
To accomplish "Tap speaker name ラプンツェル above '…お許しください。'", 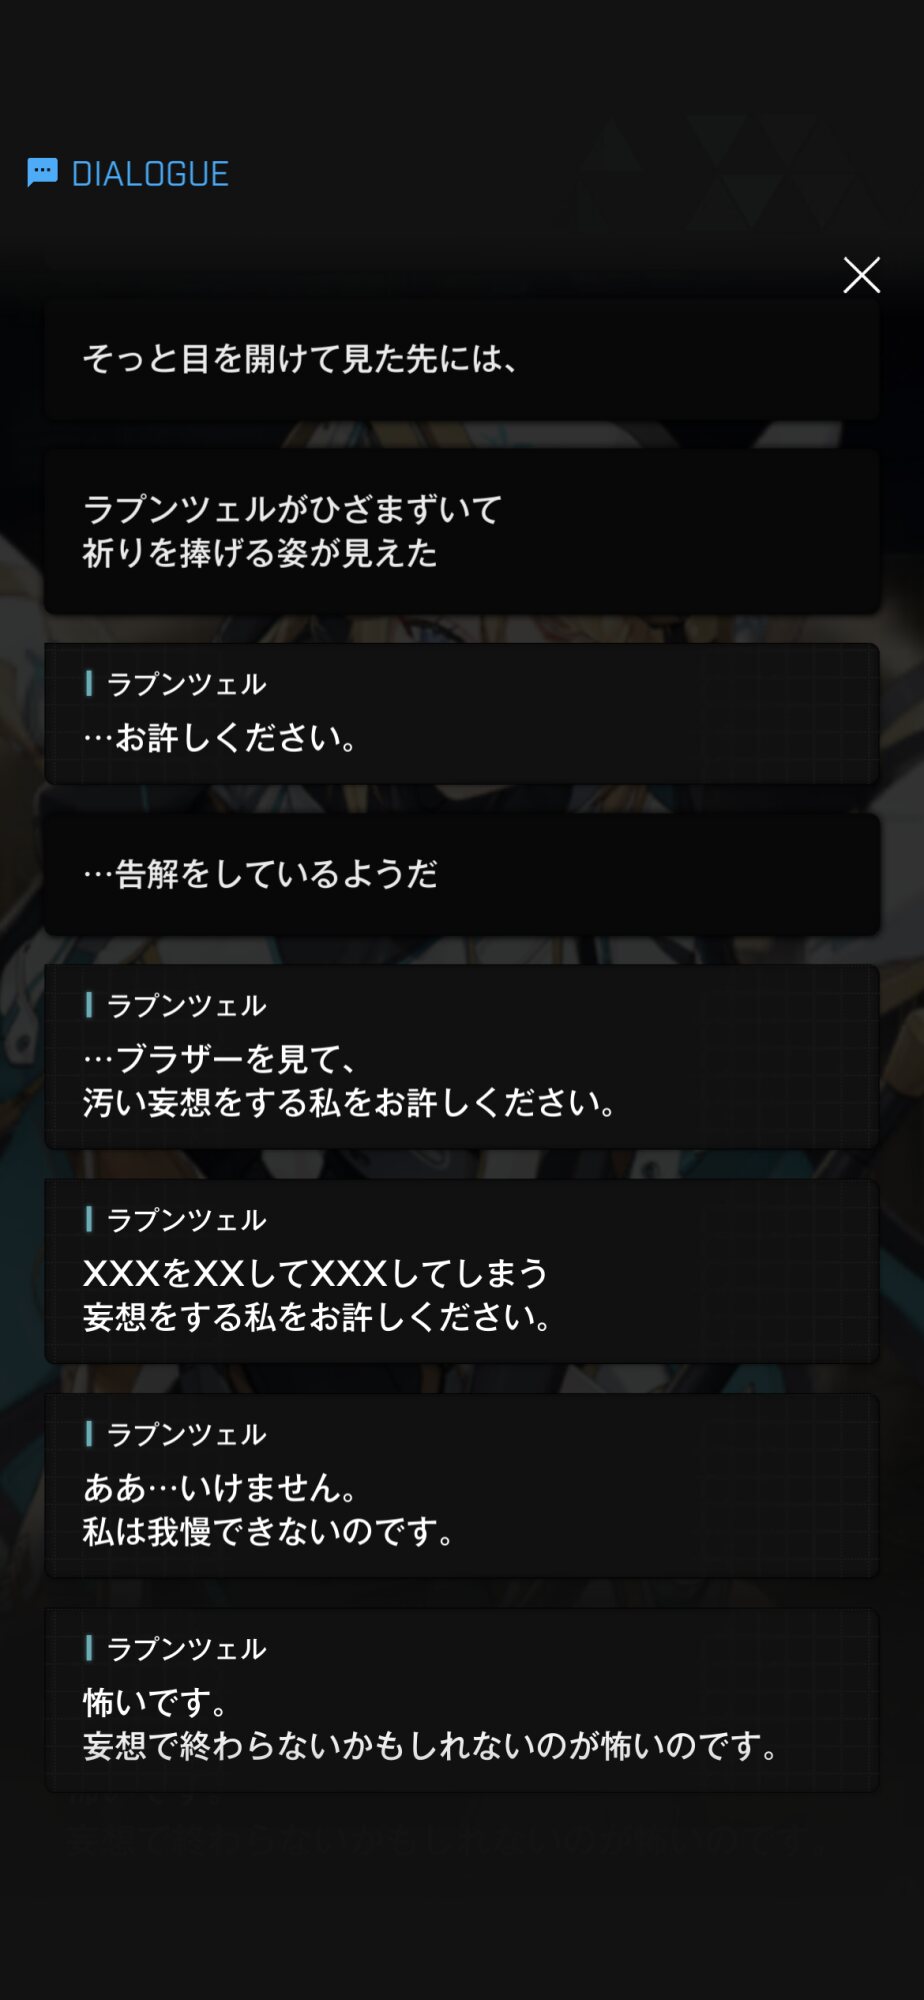I will tap(186, 684).
